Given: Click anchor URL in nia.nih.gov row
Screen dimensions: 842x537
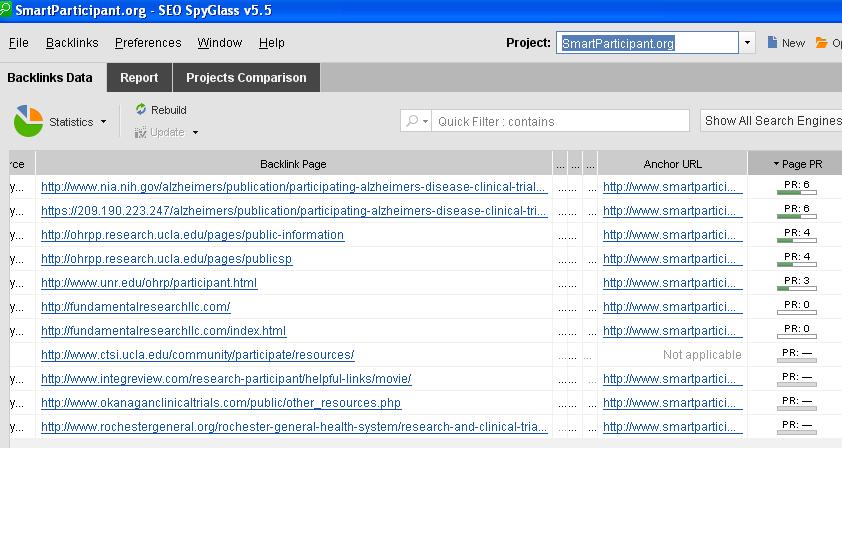Looking at the screenshot, I should tap(670, 187).
